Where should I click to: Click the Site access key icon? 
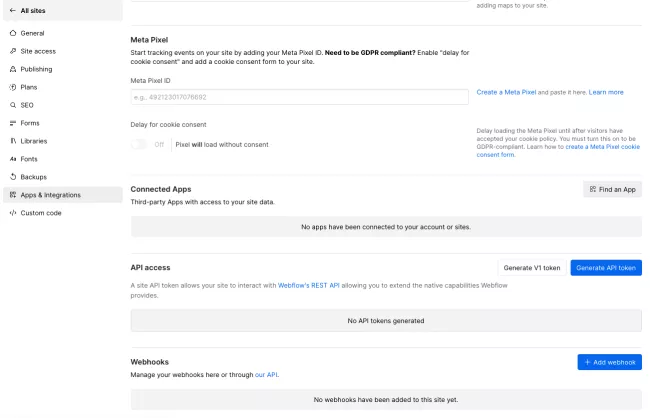tap(13, 51)
